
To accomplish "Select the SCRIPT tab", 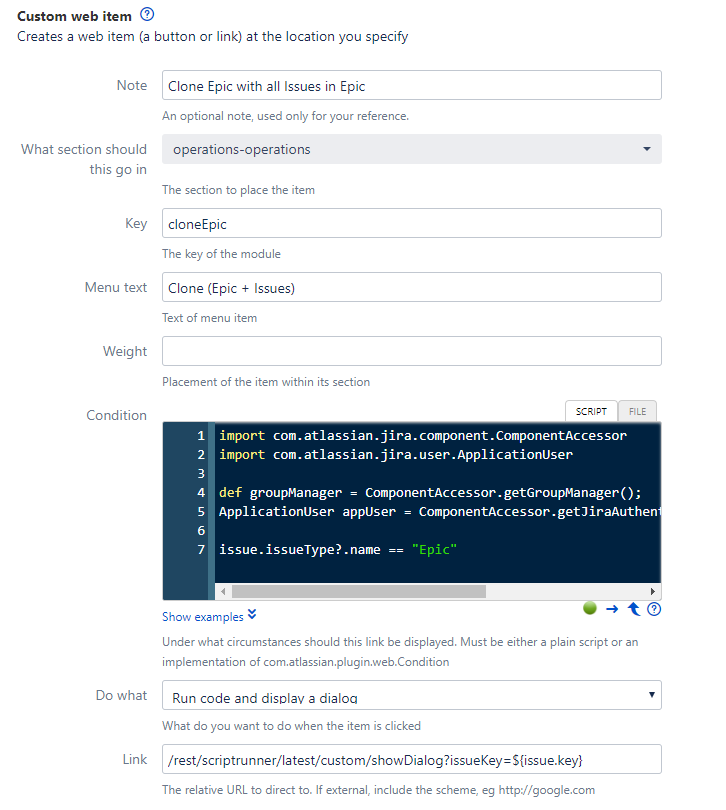I will click(x=590, y=411).
